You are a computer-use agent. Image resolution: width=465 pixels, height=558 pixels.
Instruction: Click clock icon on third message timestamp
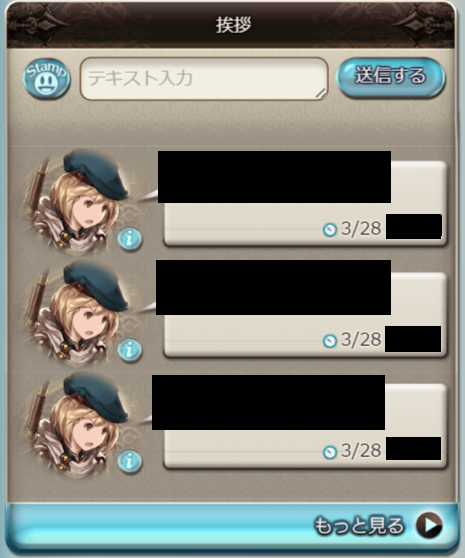330,452
